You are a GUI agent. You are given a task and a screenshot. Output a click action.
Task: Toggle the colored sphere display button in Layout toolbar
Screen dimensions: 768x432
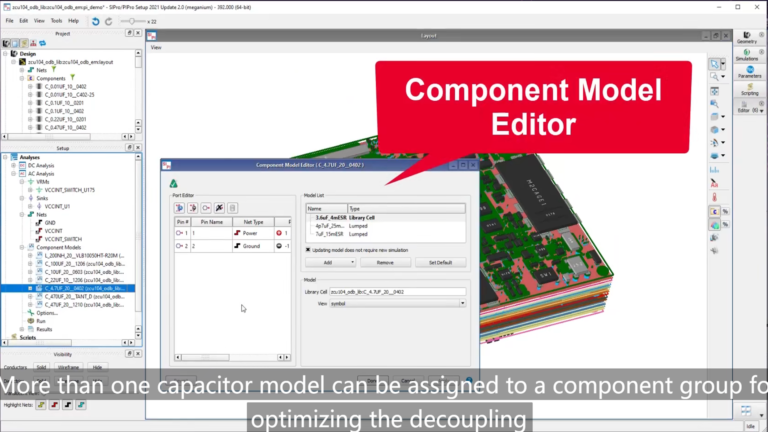[x=715, y=225]
